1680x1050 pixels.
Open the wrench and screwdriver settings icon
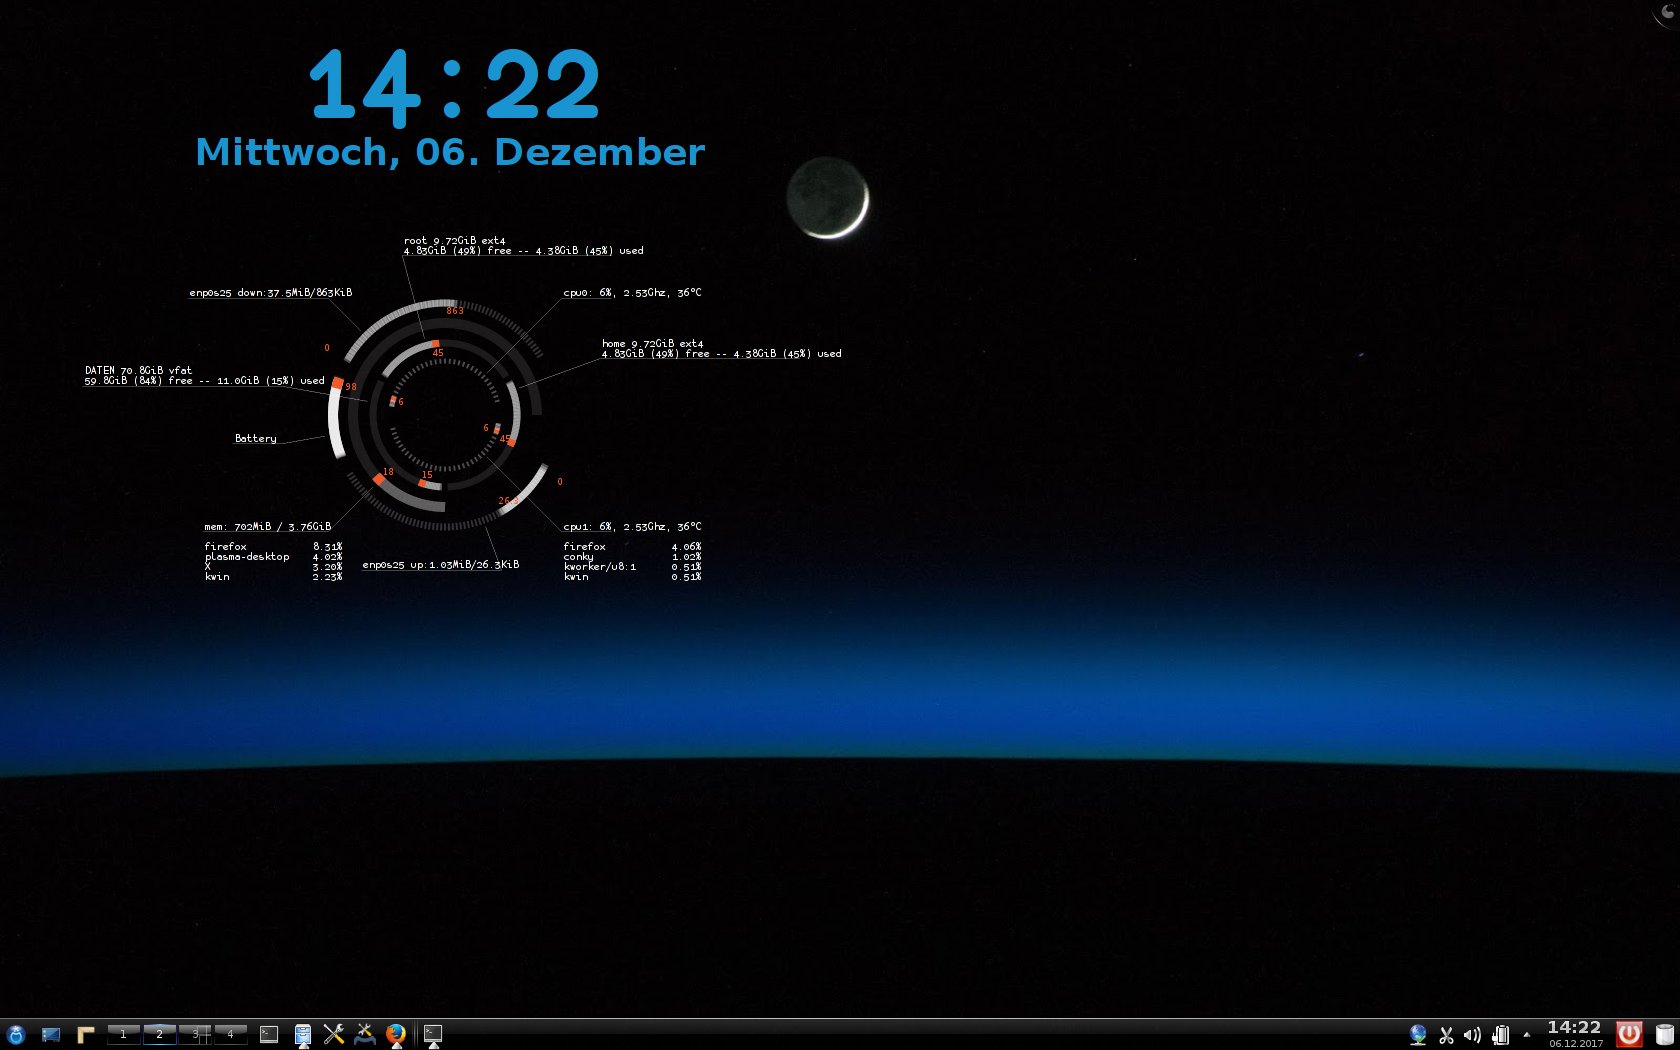tap(334, 1035)
